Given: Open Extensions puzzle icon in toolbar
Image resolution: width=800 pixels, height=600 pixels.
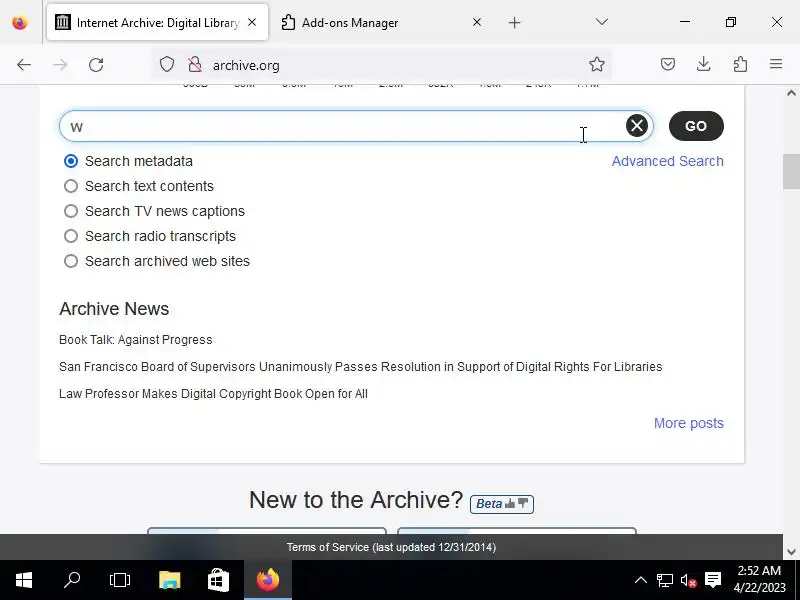Looking at the screenshot, I should pyautogui.click(x=740, y=64).
